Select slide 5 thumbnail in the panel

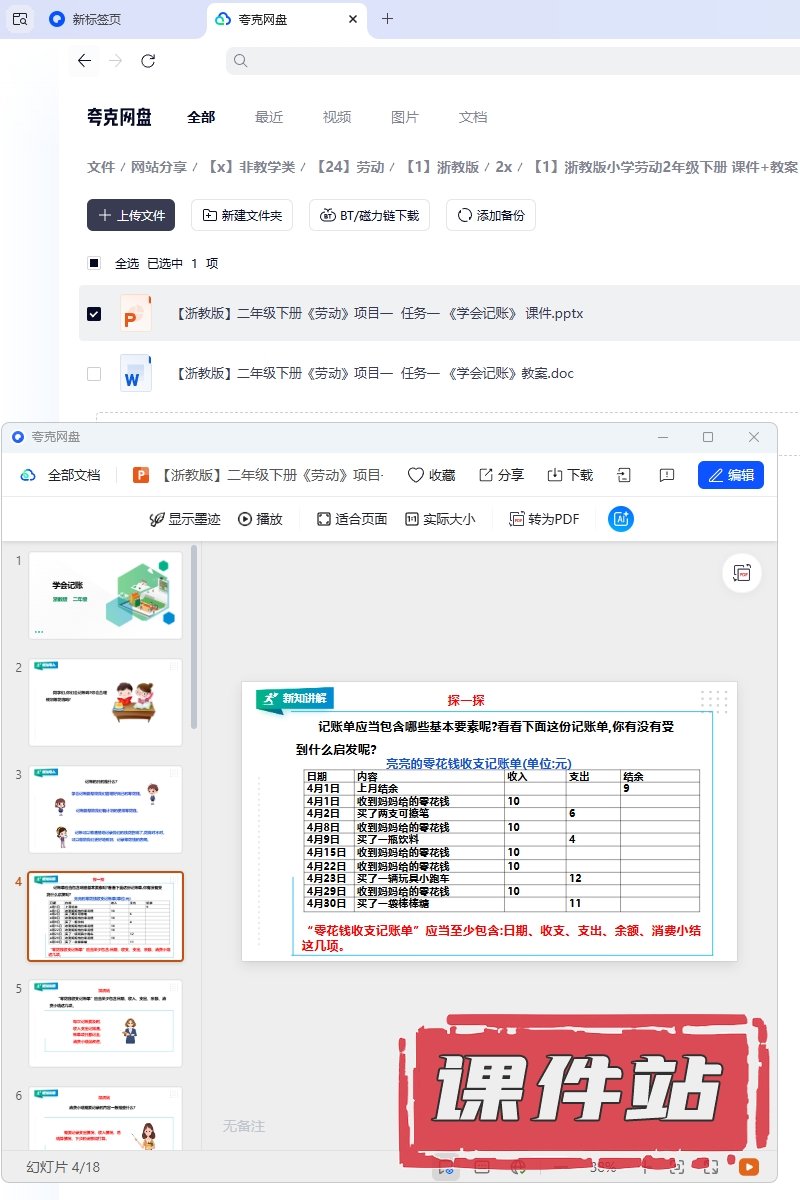pyautogui.click(x=106, y=1023)
